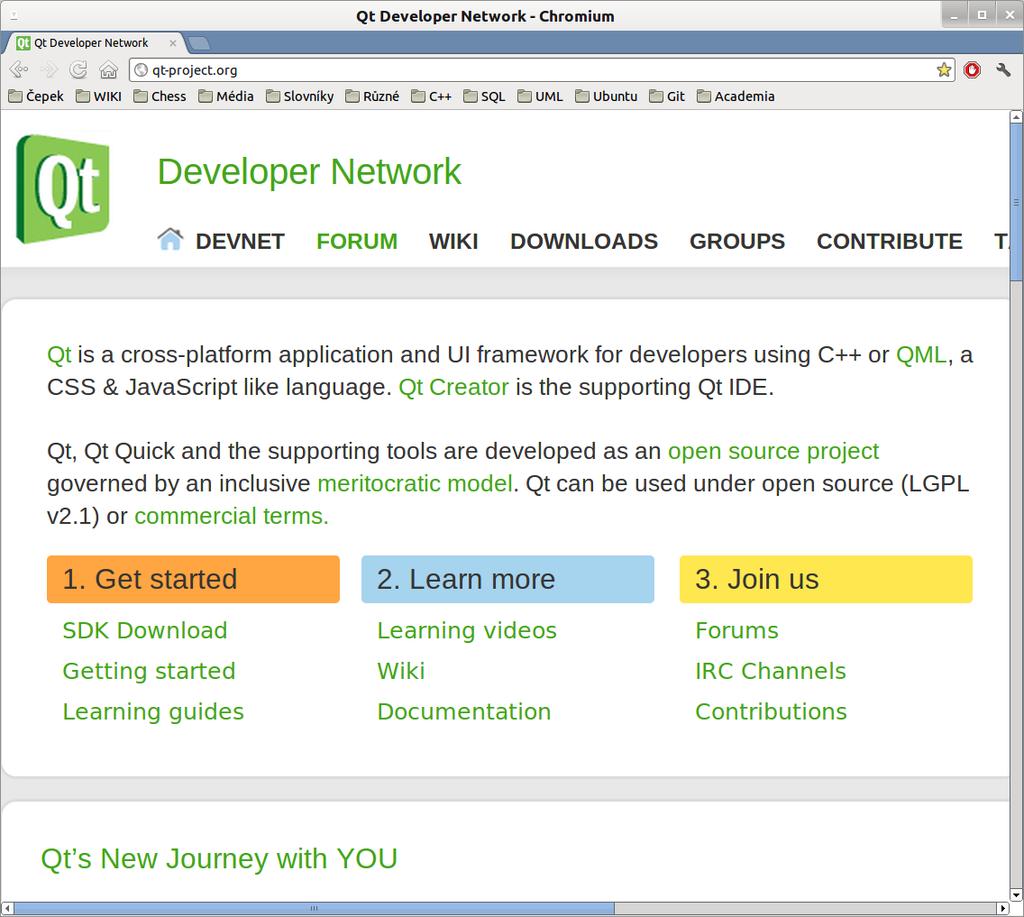Open IRC Channels link
Image resolution: width=1024 pixels, height=917 pixels.
771,671
